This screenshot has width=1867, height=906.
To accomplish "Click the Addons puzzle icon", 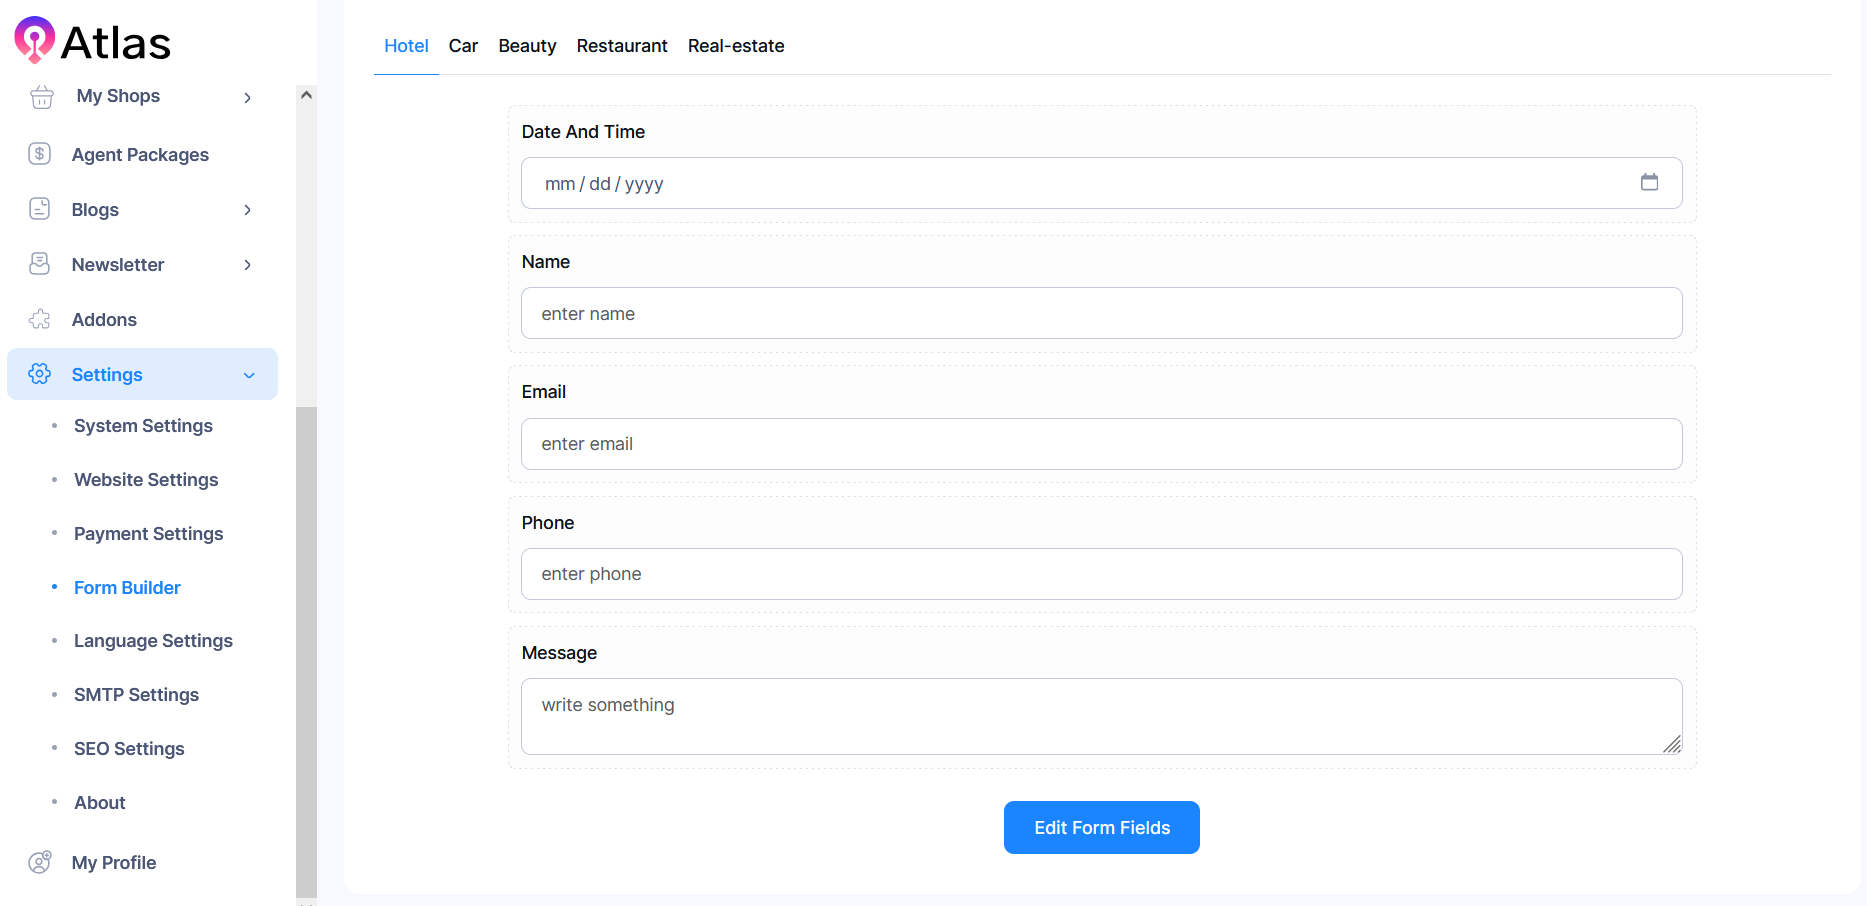I will point(39,319).
